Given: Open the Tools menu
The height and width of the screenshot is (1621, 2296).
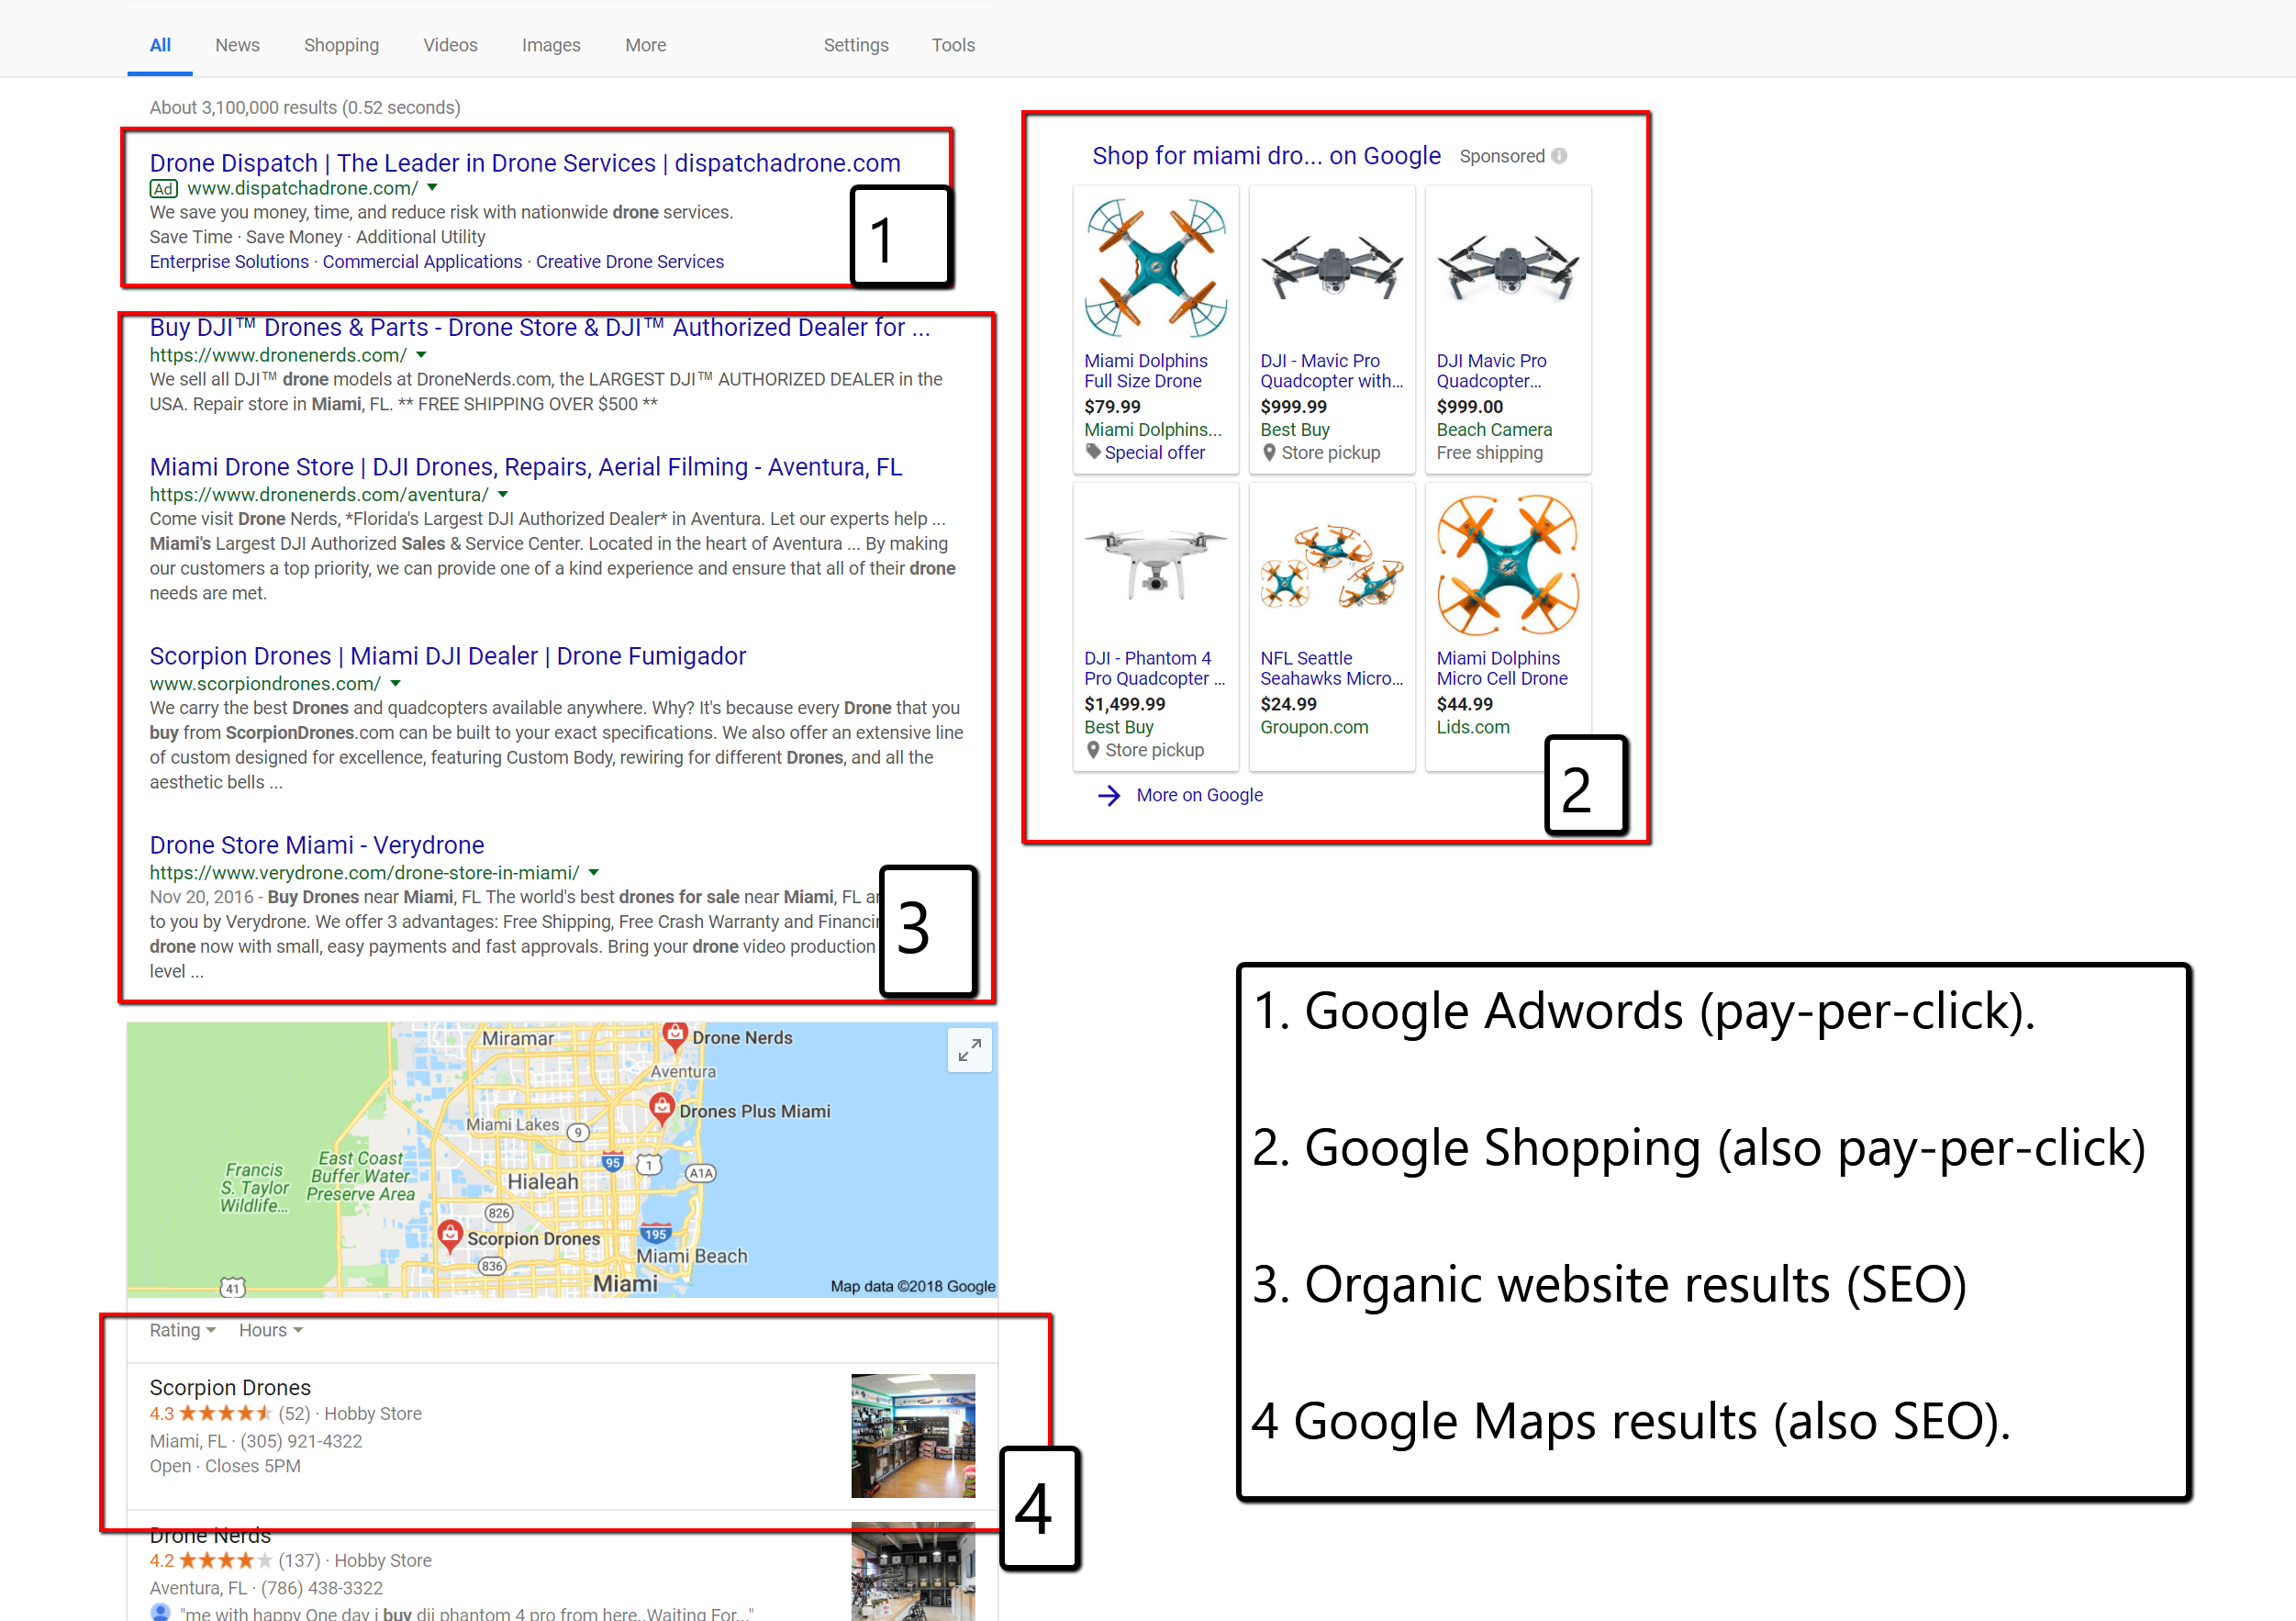Looking at the screenshot, I should (952, 45).
